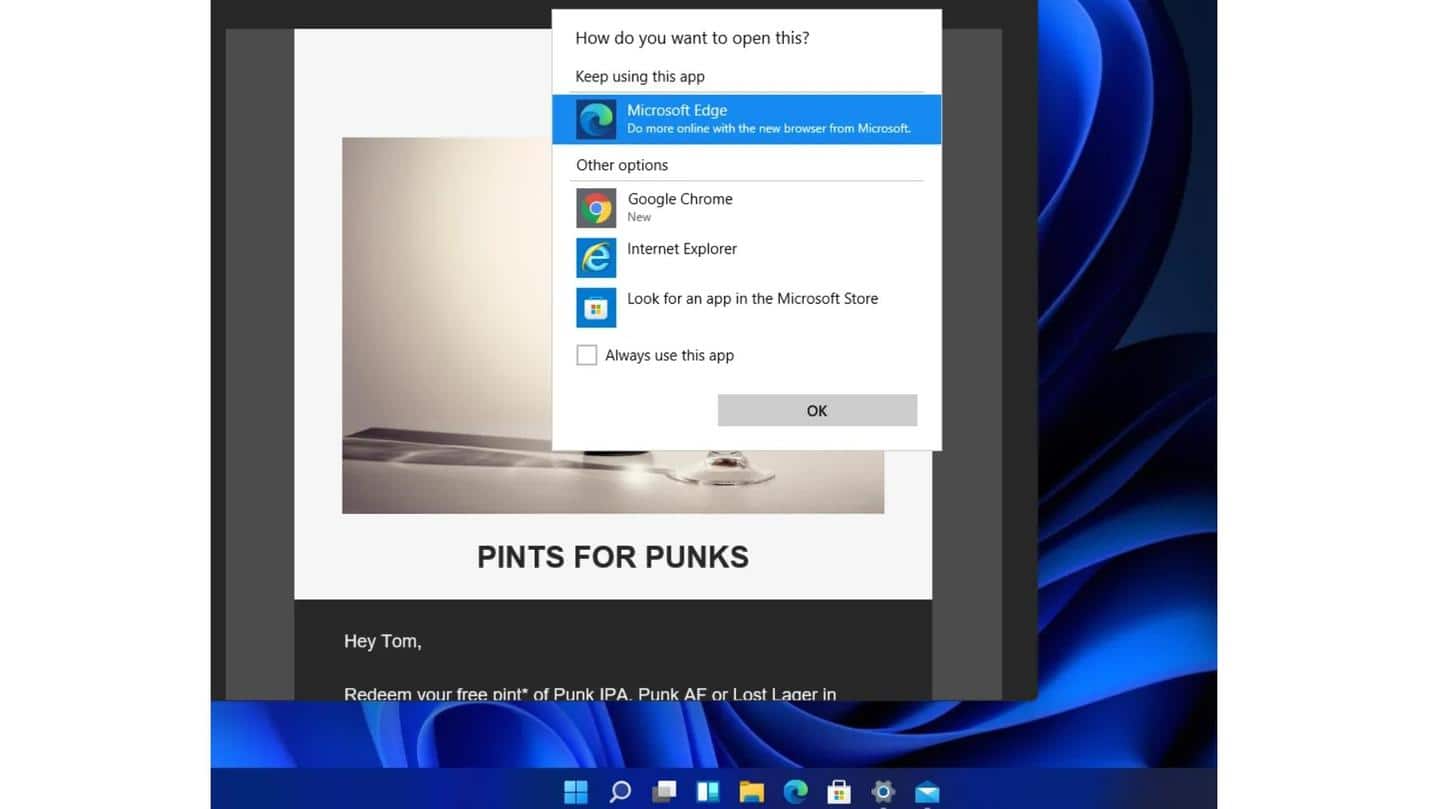Image resolution: width=1440 pixels, height=809 pixels.
Task: Switch to the Mail app on taskbar
Action: [927, 792]
